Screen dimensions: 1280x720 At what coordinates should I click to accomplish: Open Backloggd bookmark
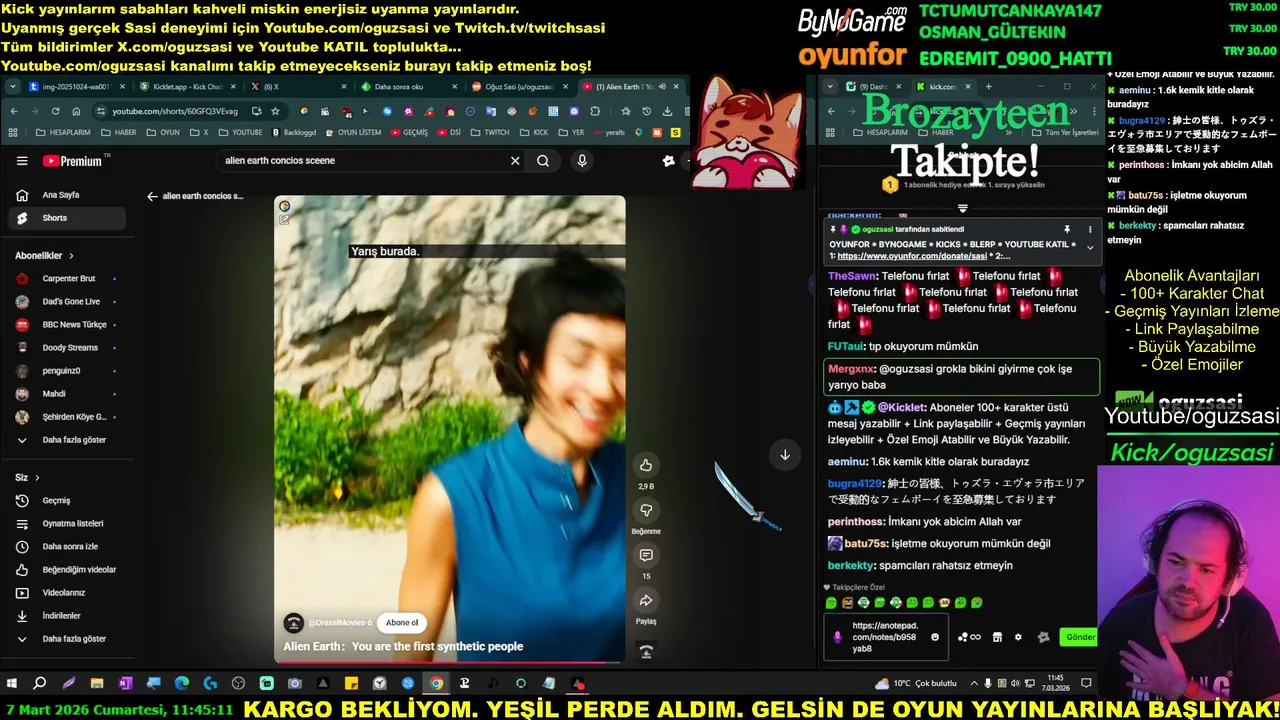pyautogui.click(x=294, y=132)
